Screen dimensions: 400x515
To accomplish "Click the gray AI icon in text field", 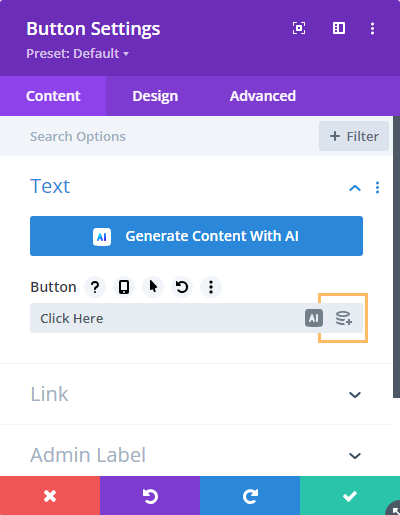I will tap(314, 318).
